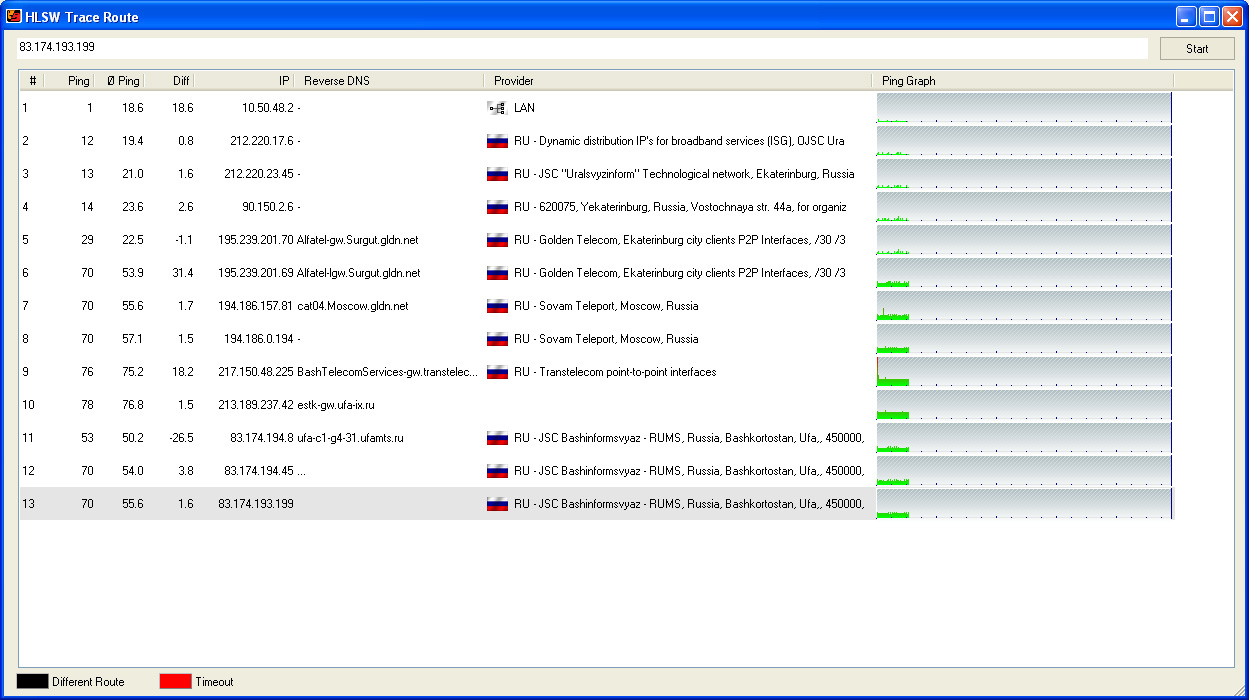Click the flag icon next to Transtelecom provider
Image resolution: width=1249 pixels, height=700 pixels.
[x=497, y=372]
